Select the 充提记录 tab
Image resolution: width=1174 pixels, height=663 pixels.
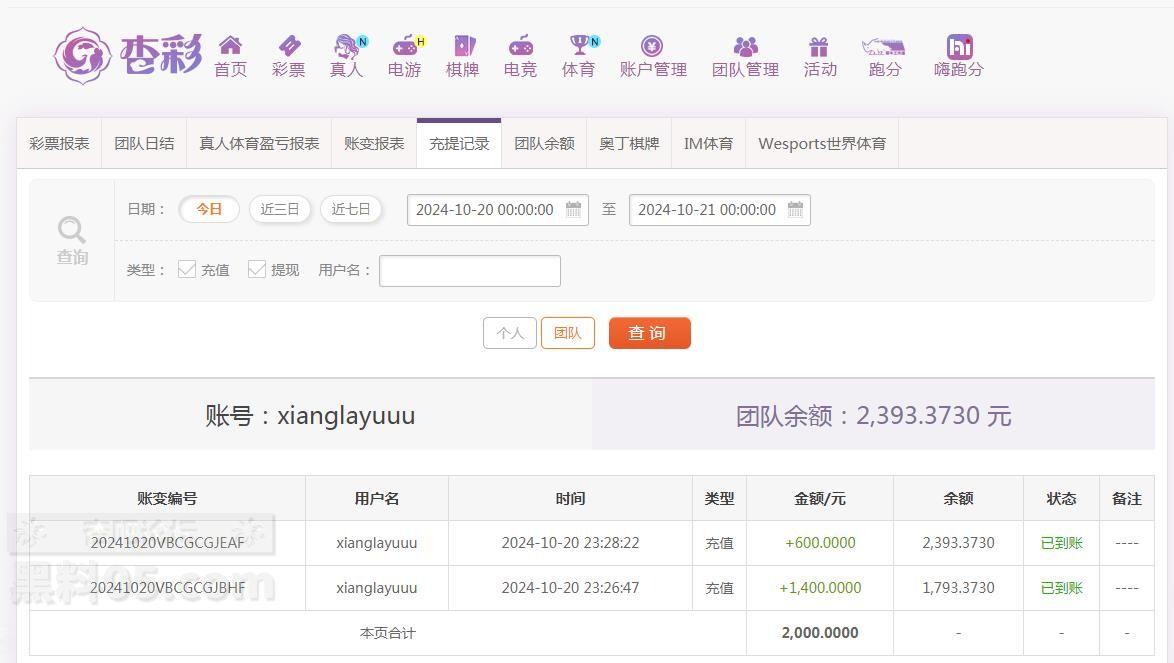[459, 144]
